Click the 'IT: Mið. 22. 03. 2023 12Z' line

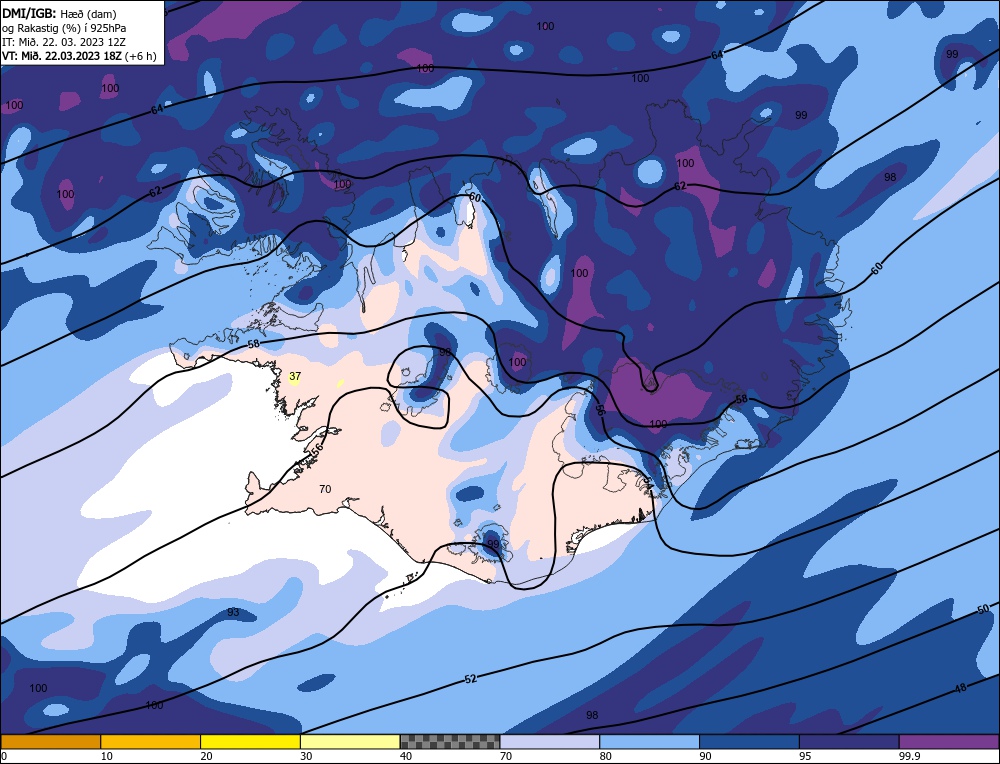coord(64,42)
